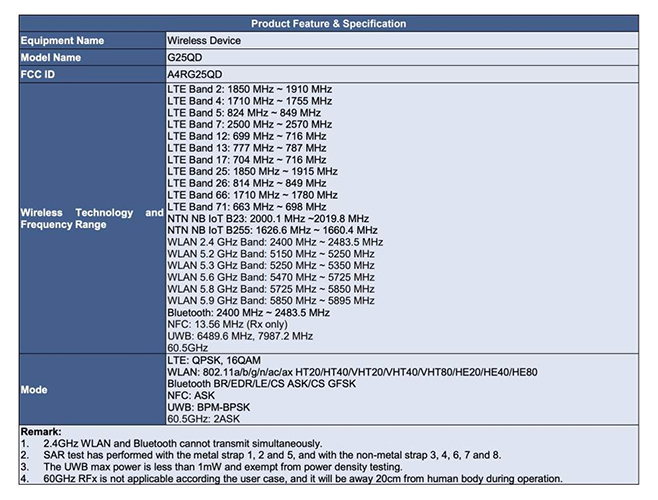Select the WLAN 2.4 GHz Band line

coord(275,242)
